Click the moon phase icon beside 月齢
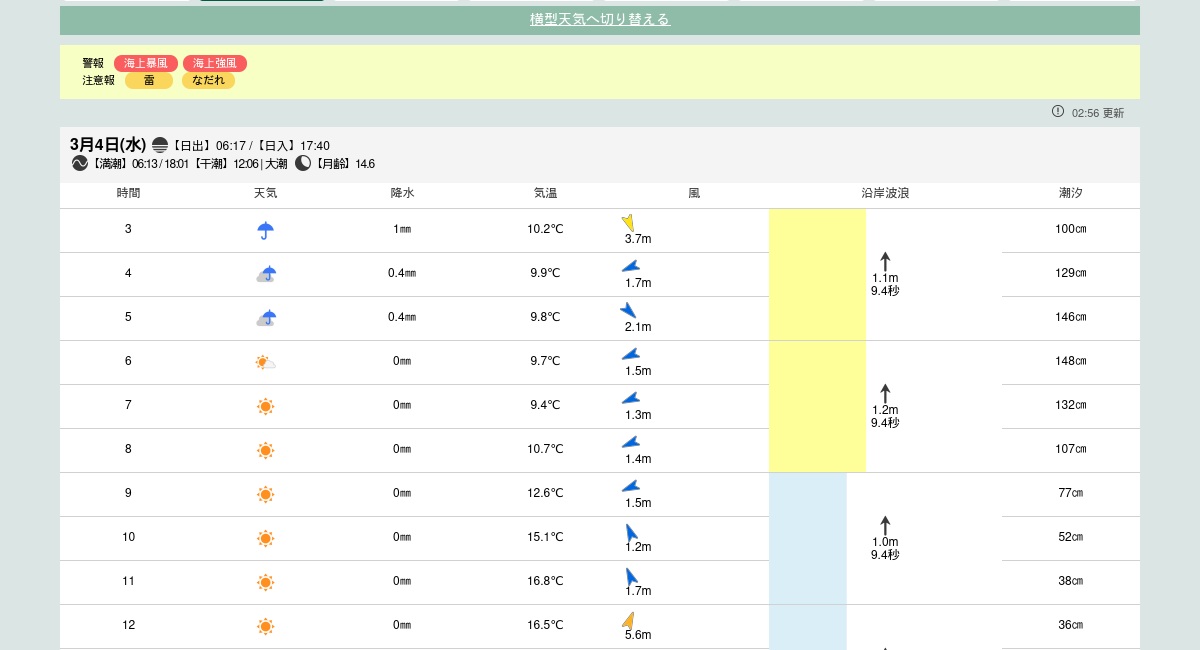 (303, 163)
